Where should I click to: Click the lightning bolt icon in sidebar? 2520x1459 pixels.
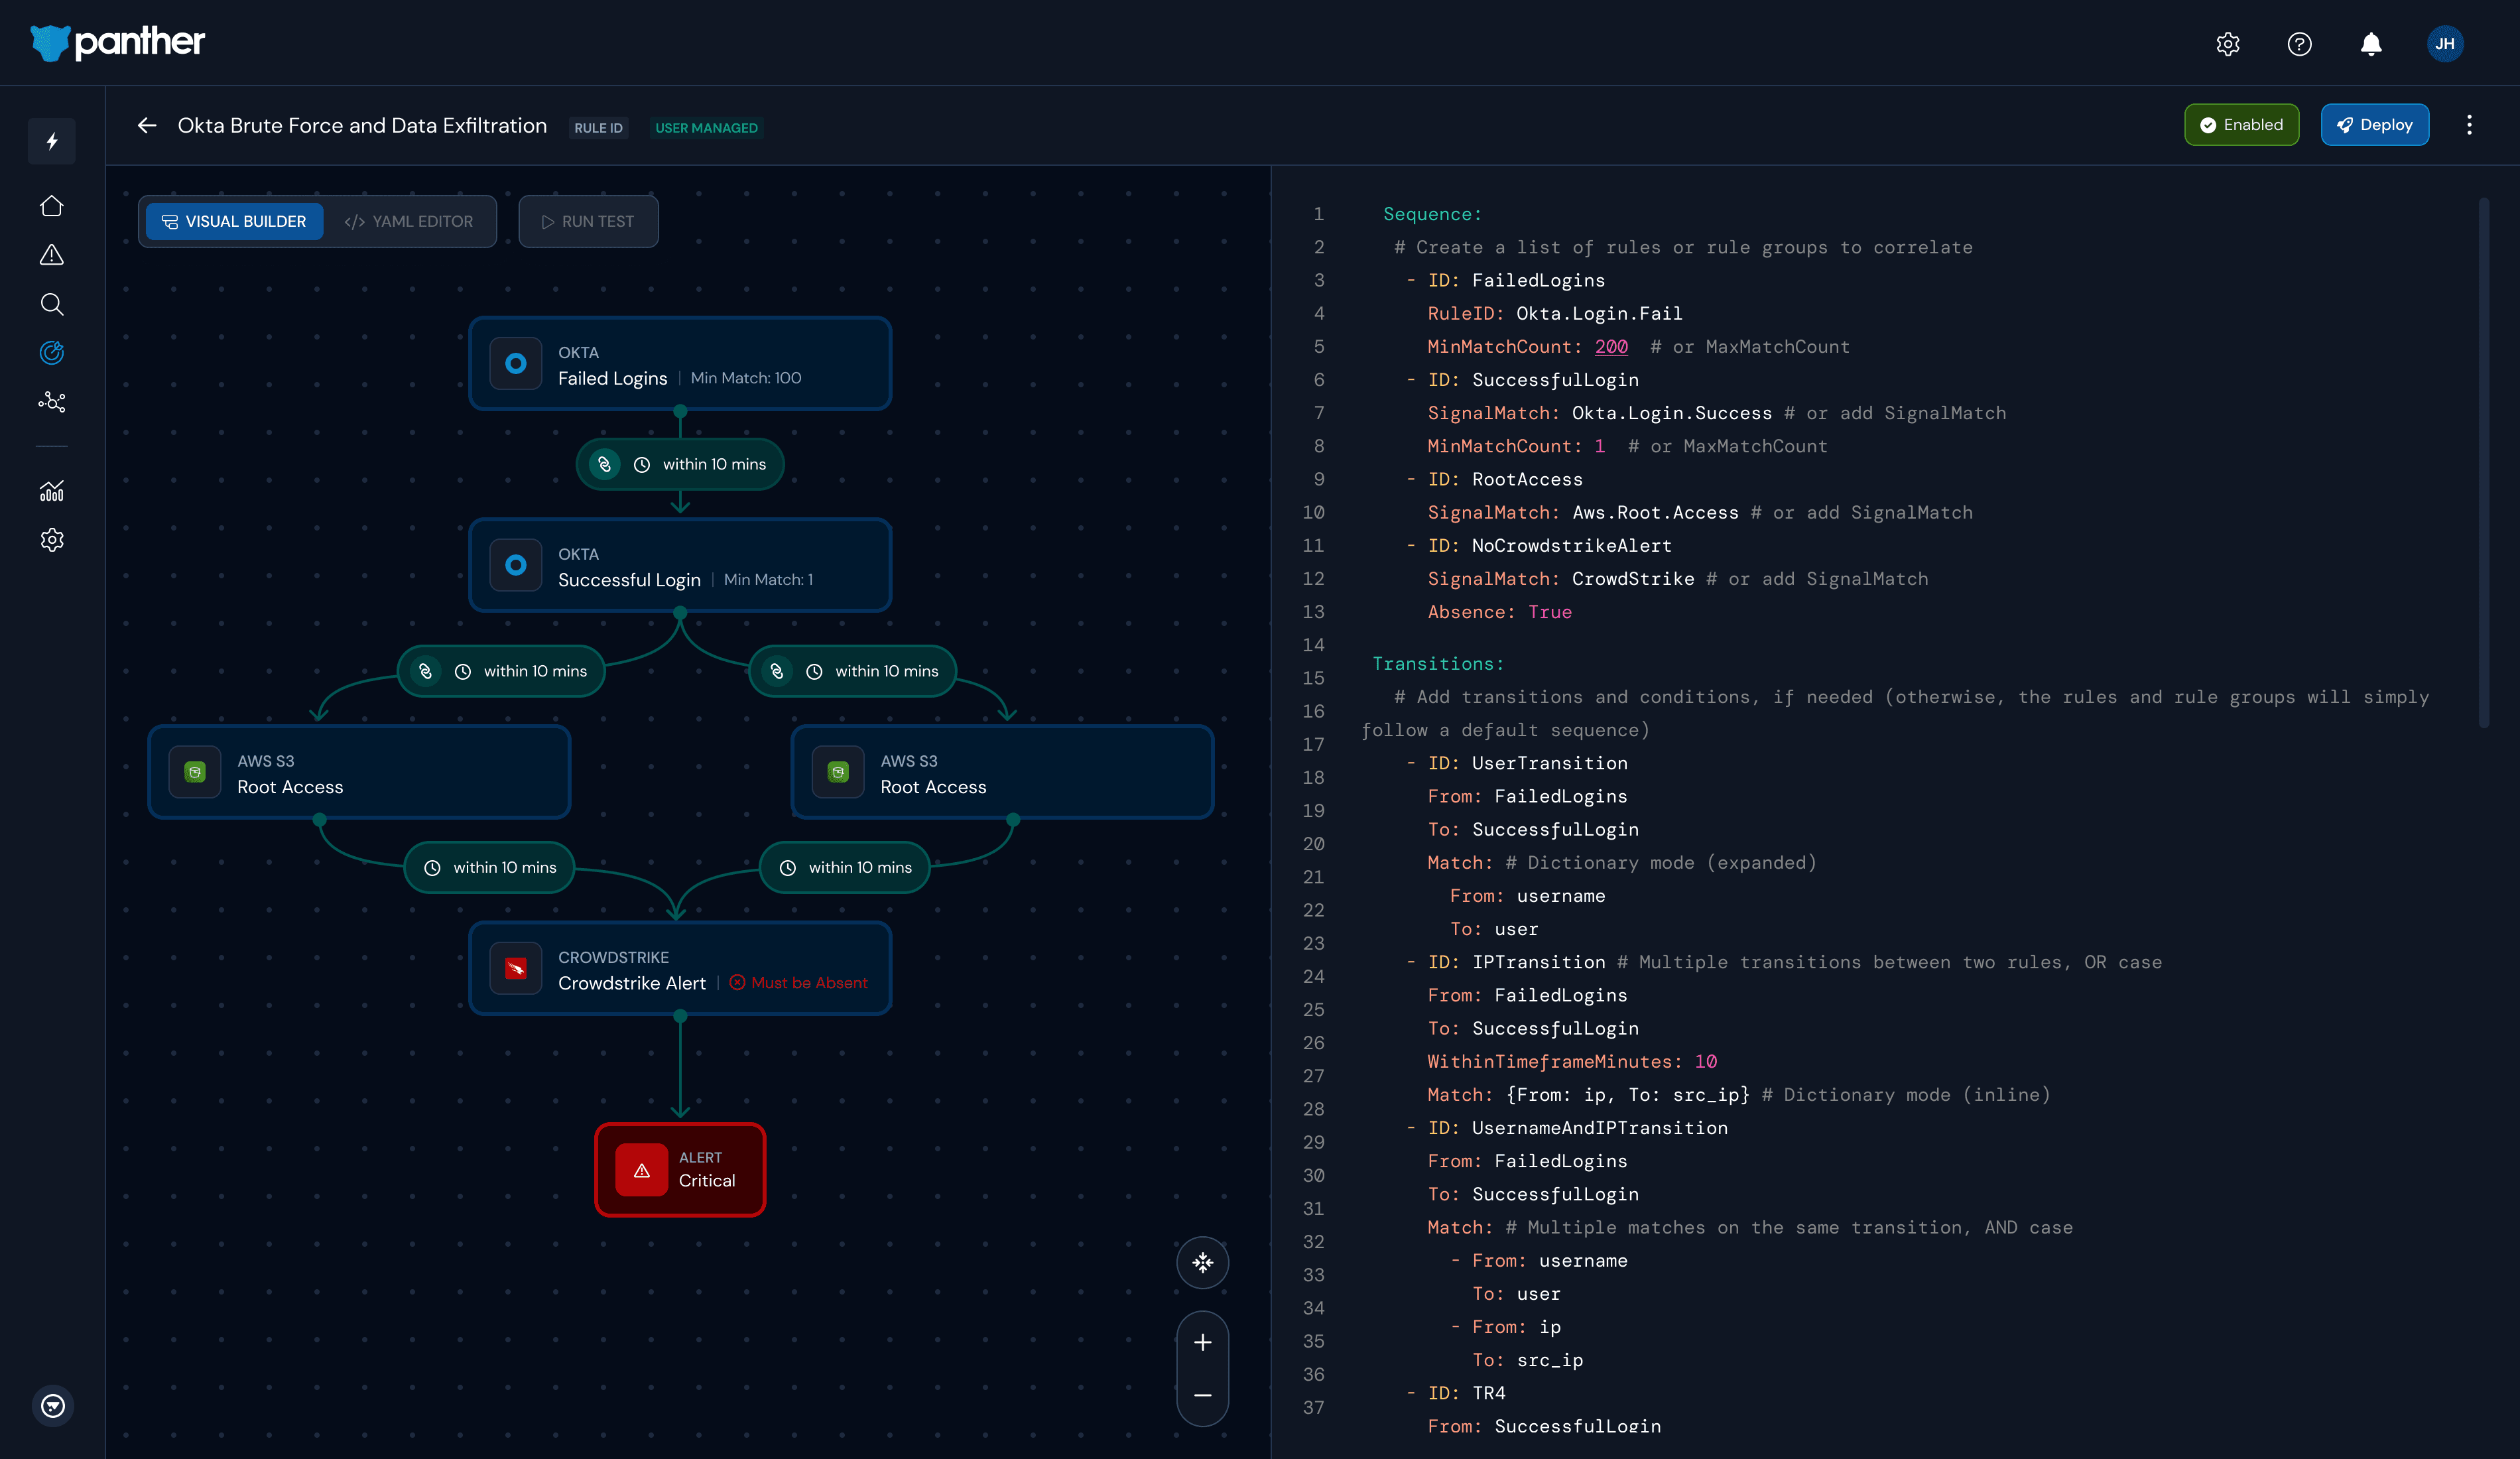[52, 141]
